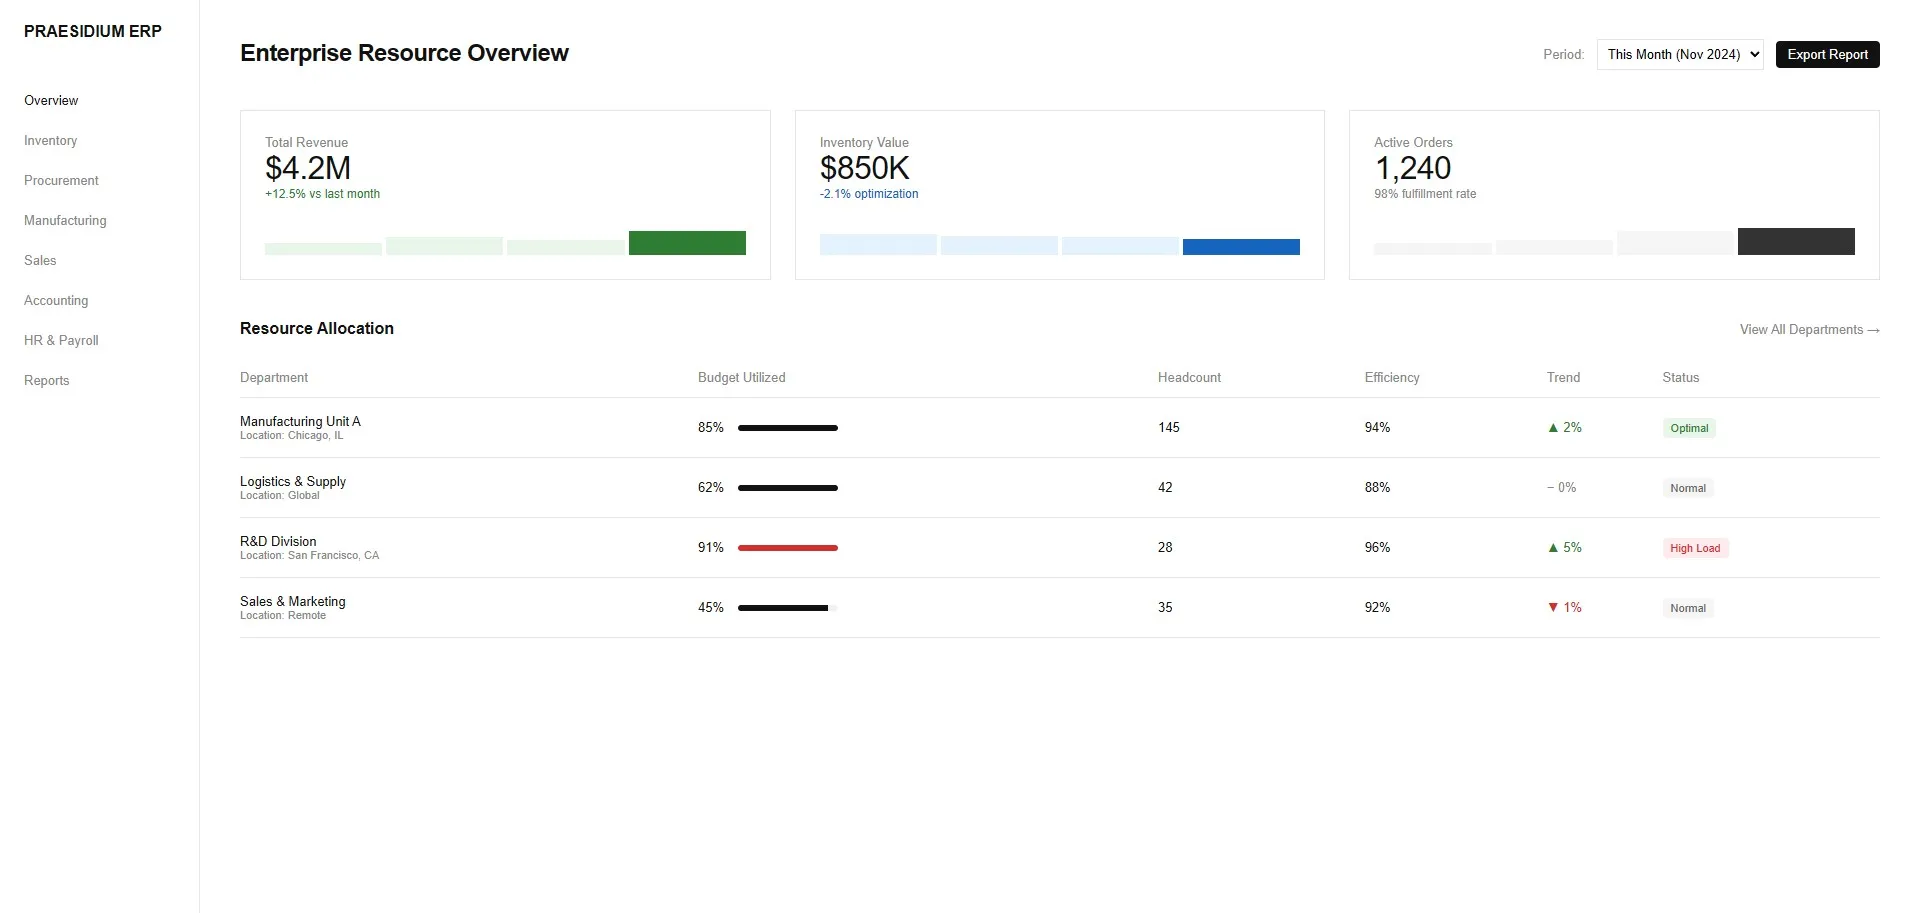Click the Optimal status badge

(x=1689, y=427)
